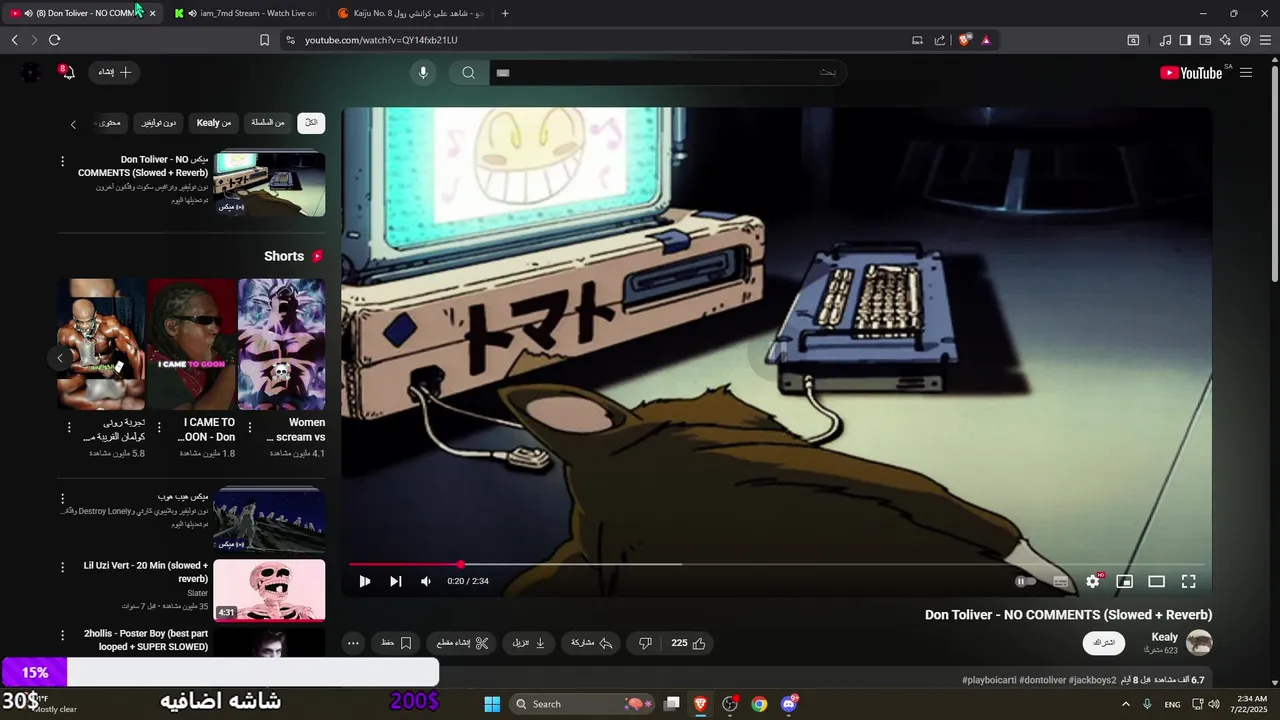
Task: Select the 'دون توليفر' filter chip
Action: pyautogui.click(x=158, y=122)
